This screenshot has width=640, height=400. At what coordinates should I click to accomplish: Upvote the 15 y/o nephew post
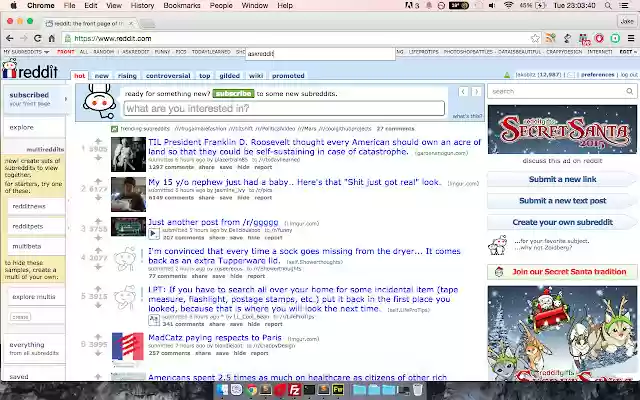(98, 181)
